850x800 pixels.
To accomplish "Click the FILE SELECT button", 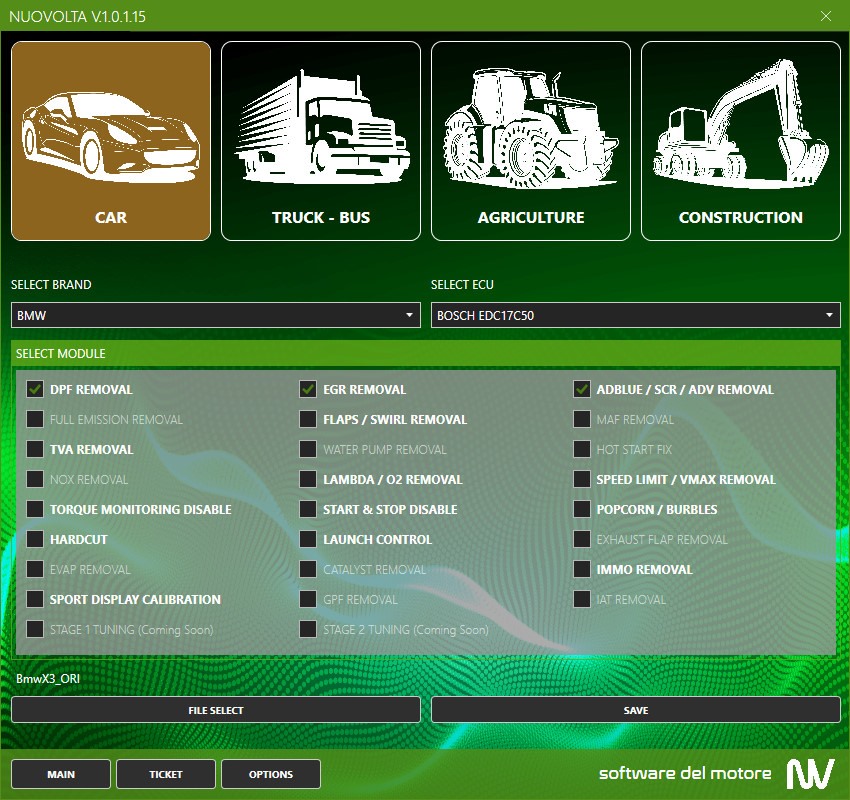I will (x=216, y=710).
